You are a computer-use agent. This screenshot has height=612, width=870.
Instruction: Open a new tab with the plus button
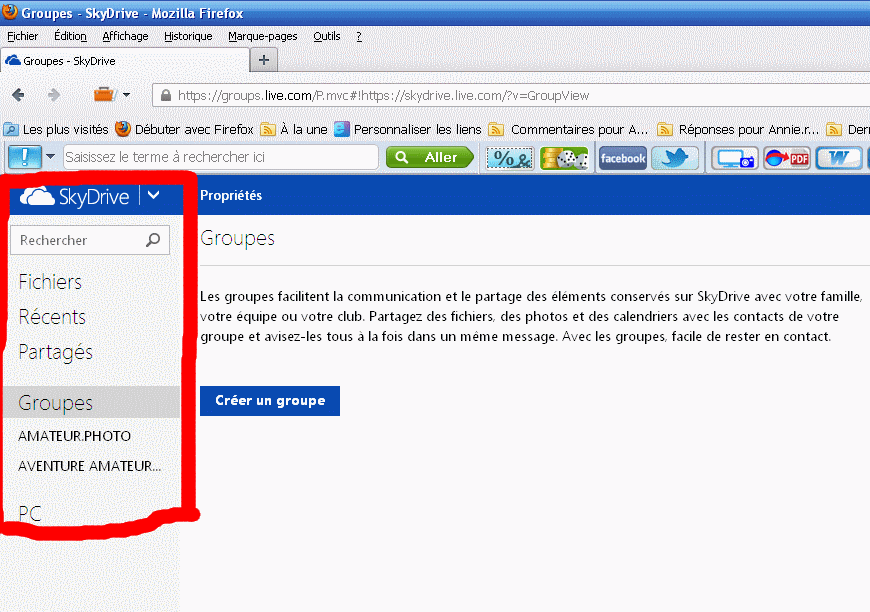pos(264,60)
